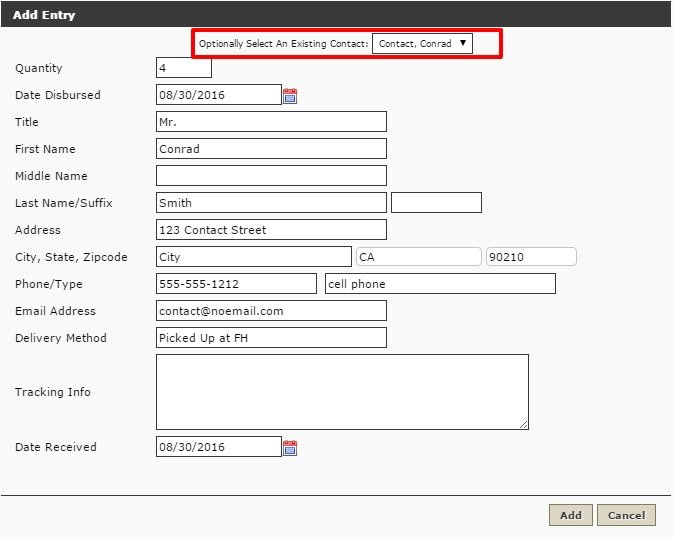The height and width of the screenshot is (537, 673).
Task: Click Address field with 123 Contact Street
Action: tap(271, 230)
